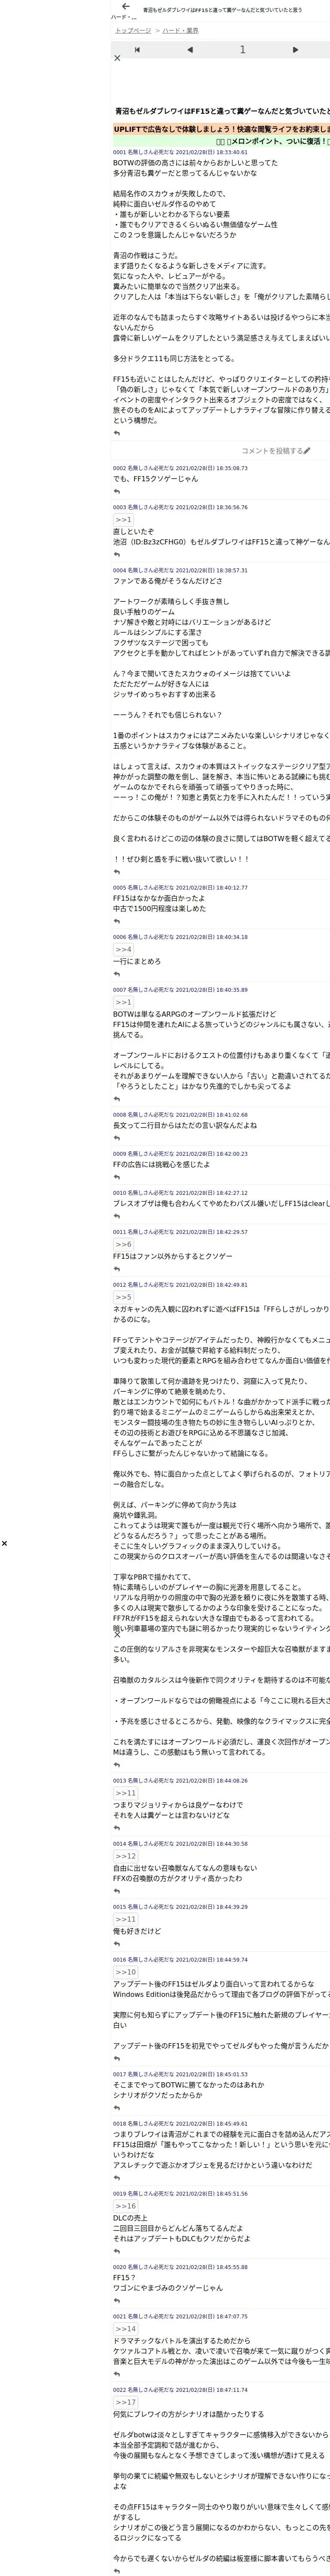Follow the >>1 anchor in post 0007
Screen dimensions: 330x2576
click(123, 1002)
